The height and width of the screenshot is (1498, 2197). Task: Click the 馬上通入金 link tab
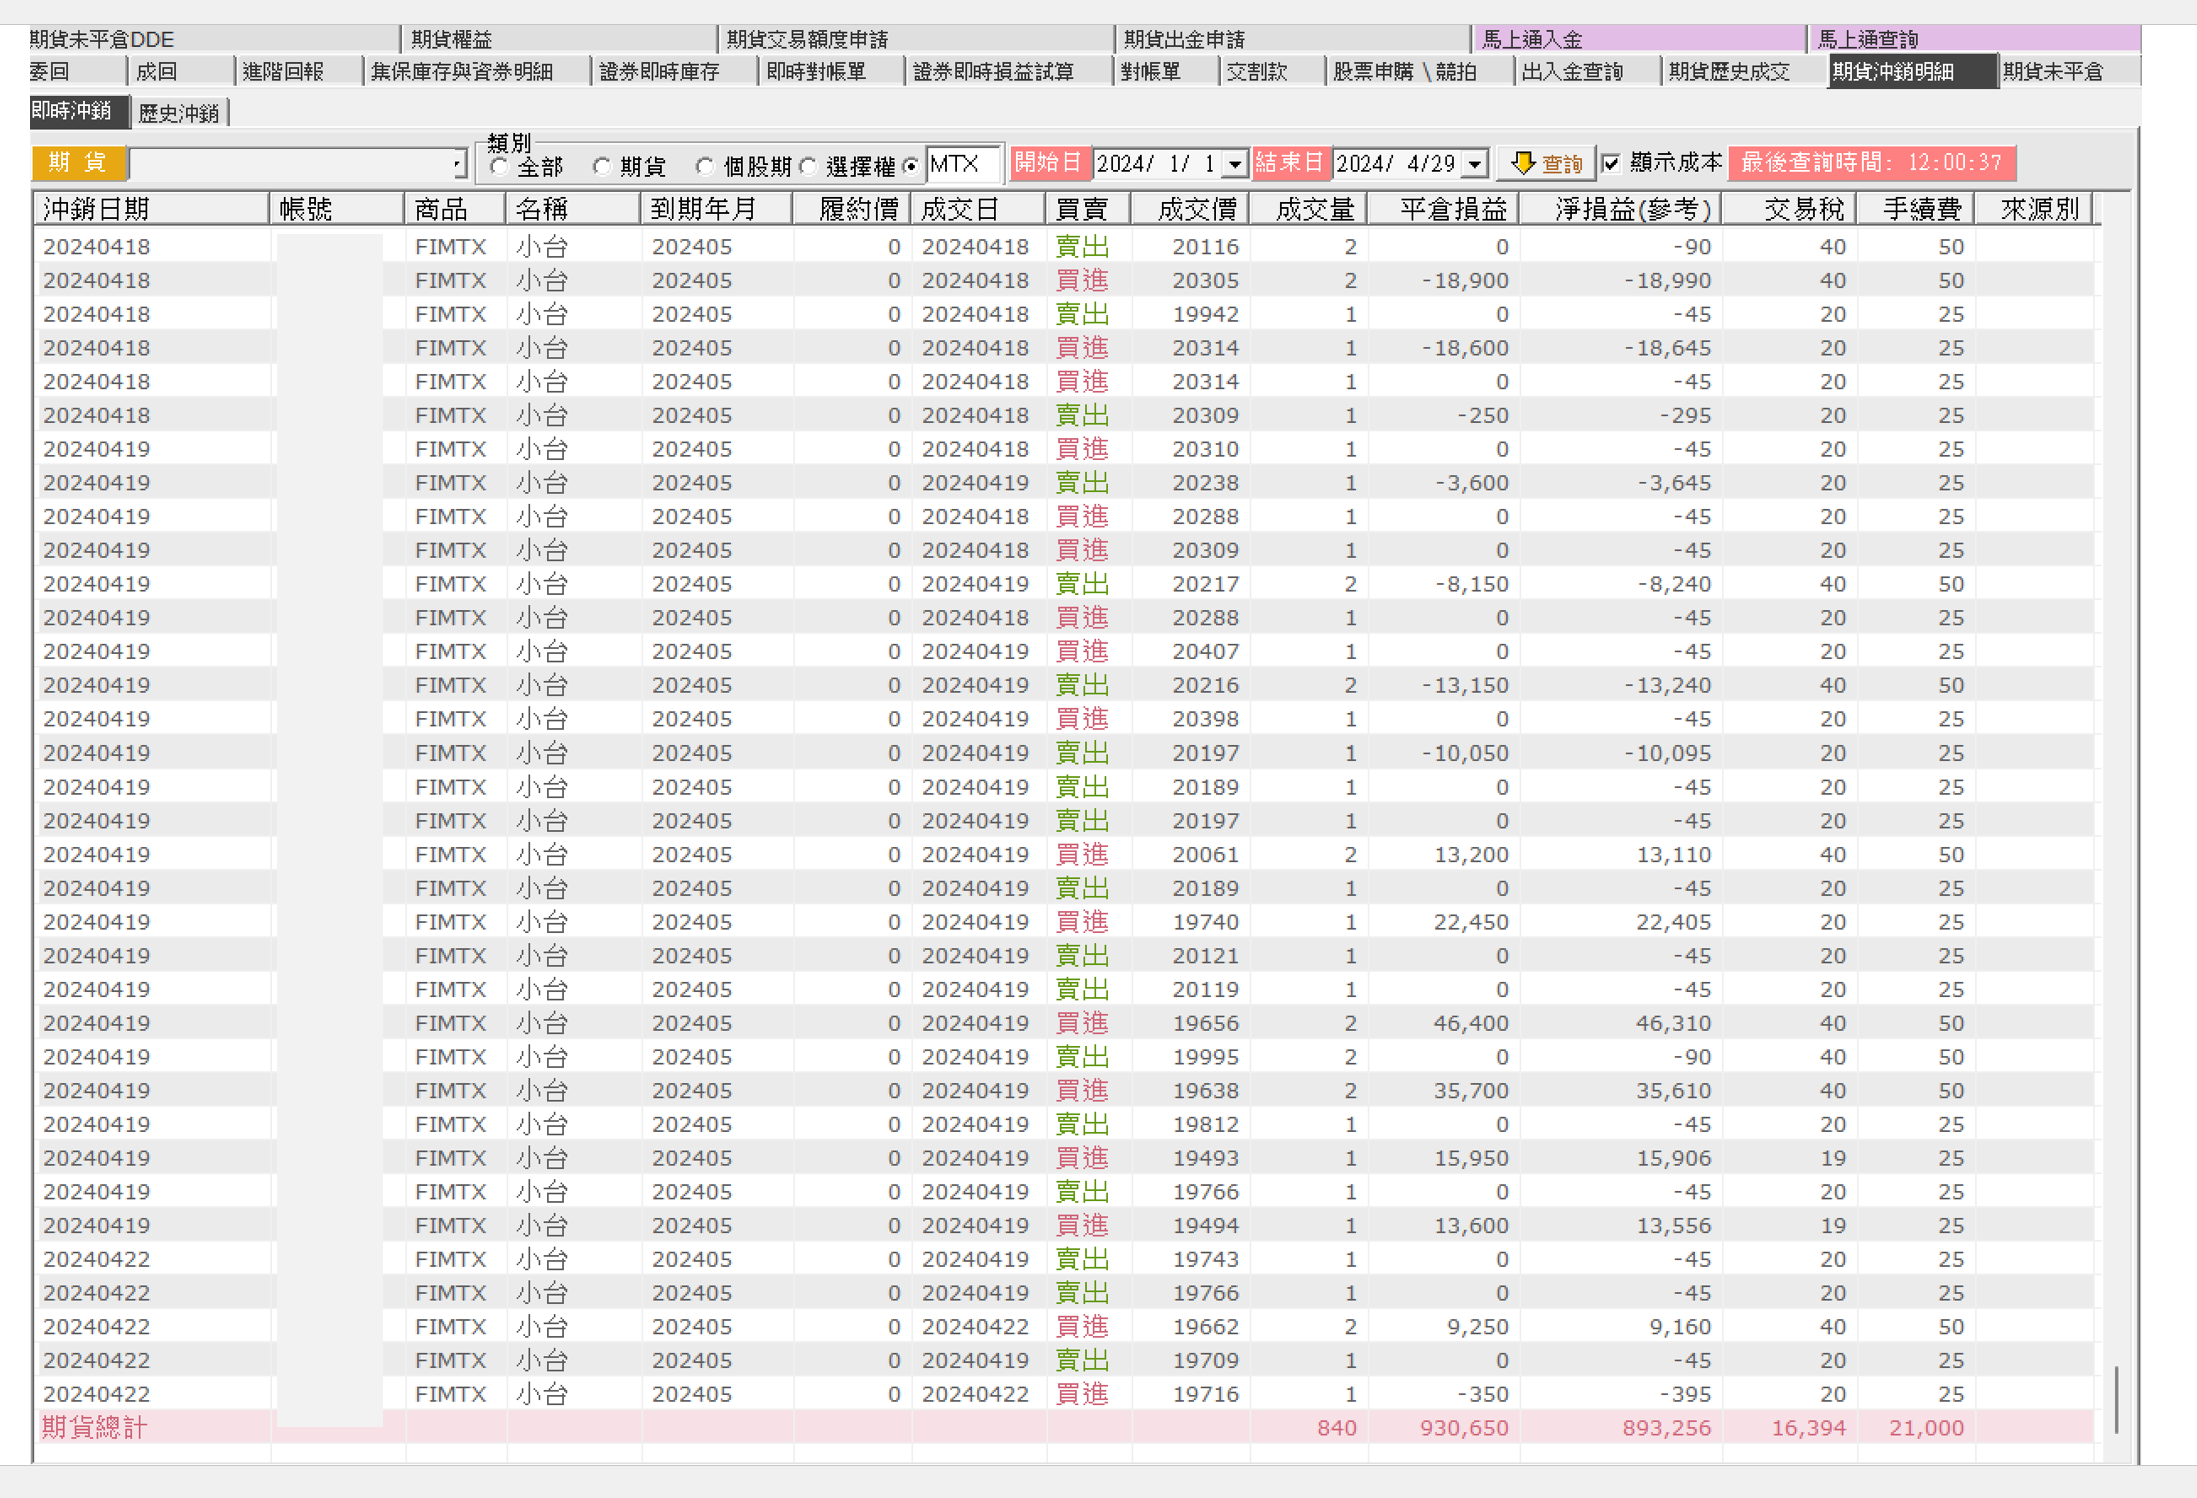pyautogui.click(x=1639, y=39)
